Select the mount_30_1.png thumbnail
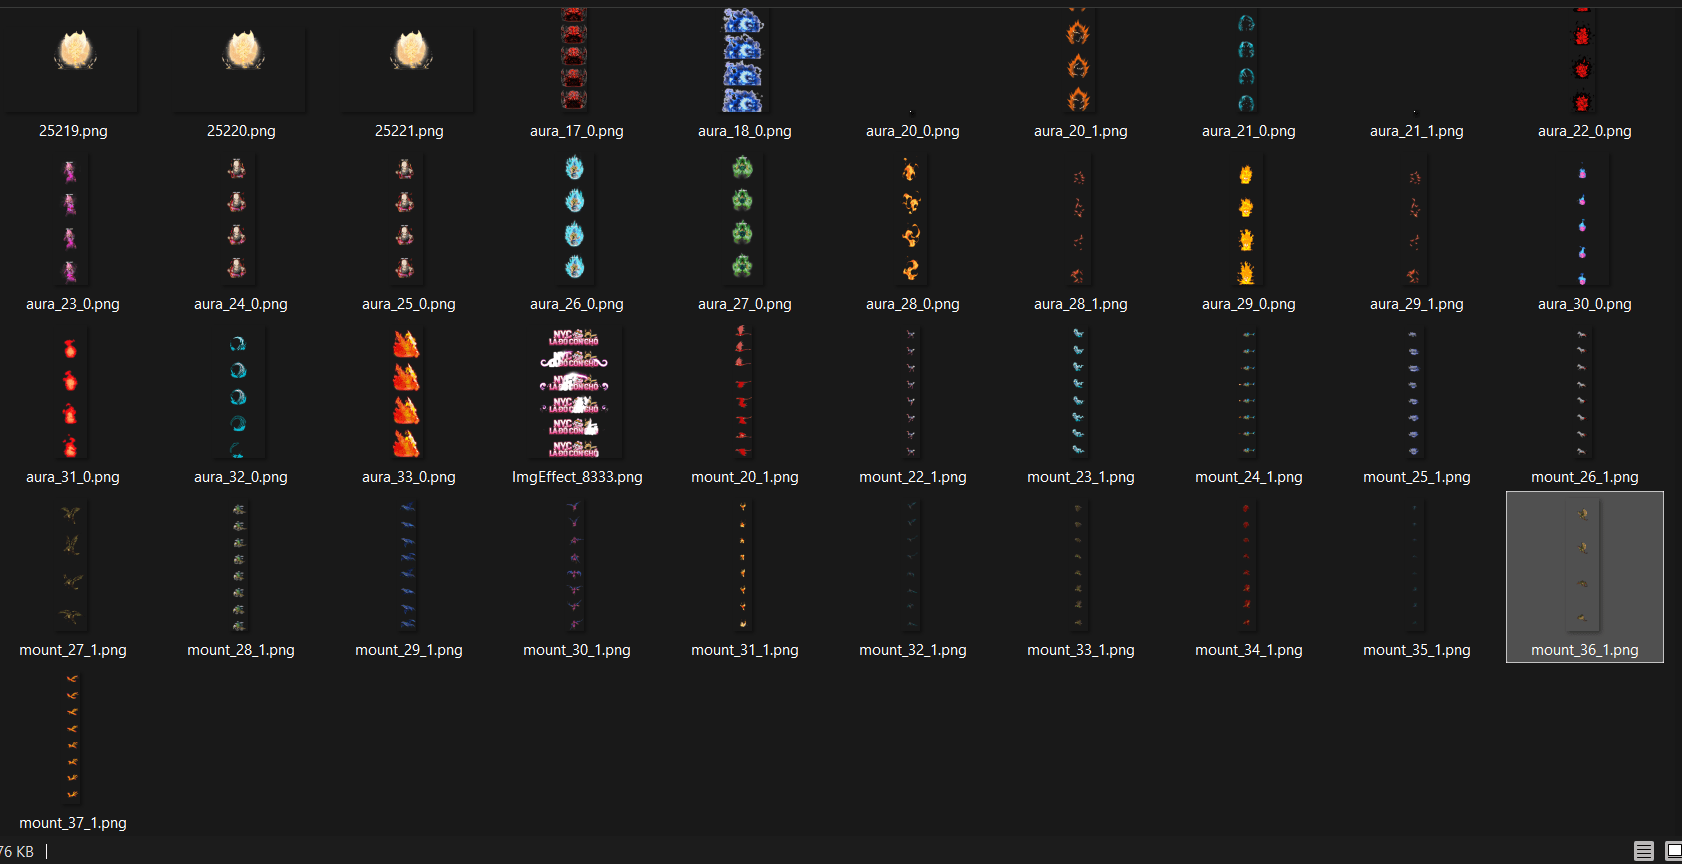The image size is (1682, 864). point(574,566)
